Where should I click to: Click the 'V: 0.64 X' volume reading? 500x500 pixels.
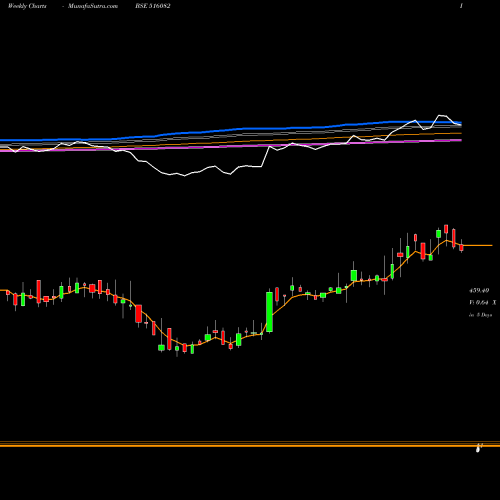coord(483,303)
